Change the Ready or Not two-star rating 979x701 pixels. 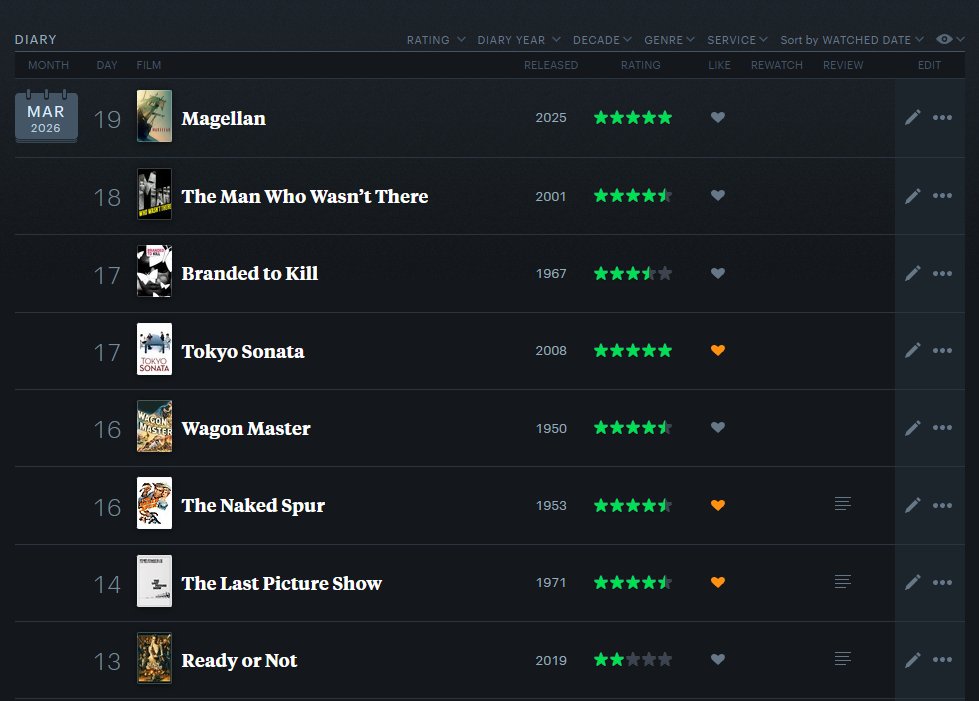pos(632,659)
